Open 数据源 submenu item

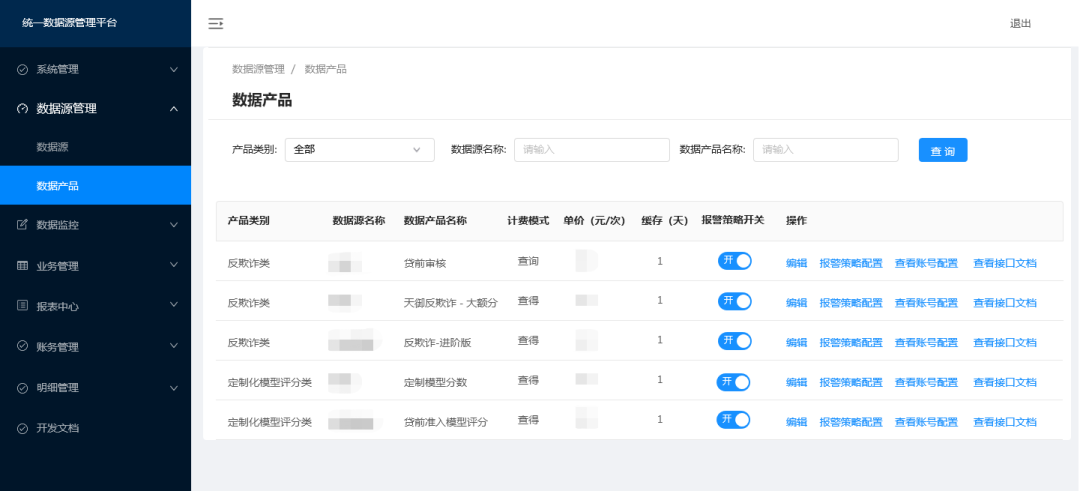tap(52, 147)
